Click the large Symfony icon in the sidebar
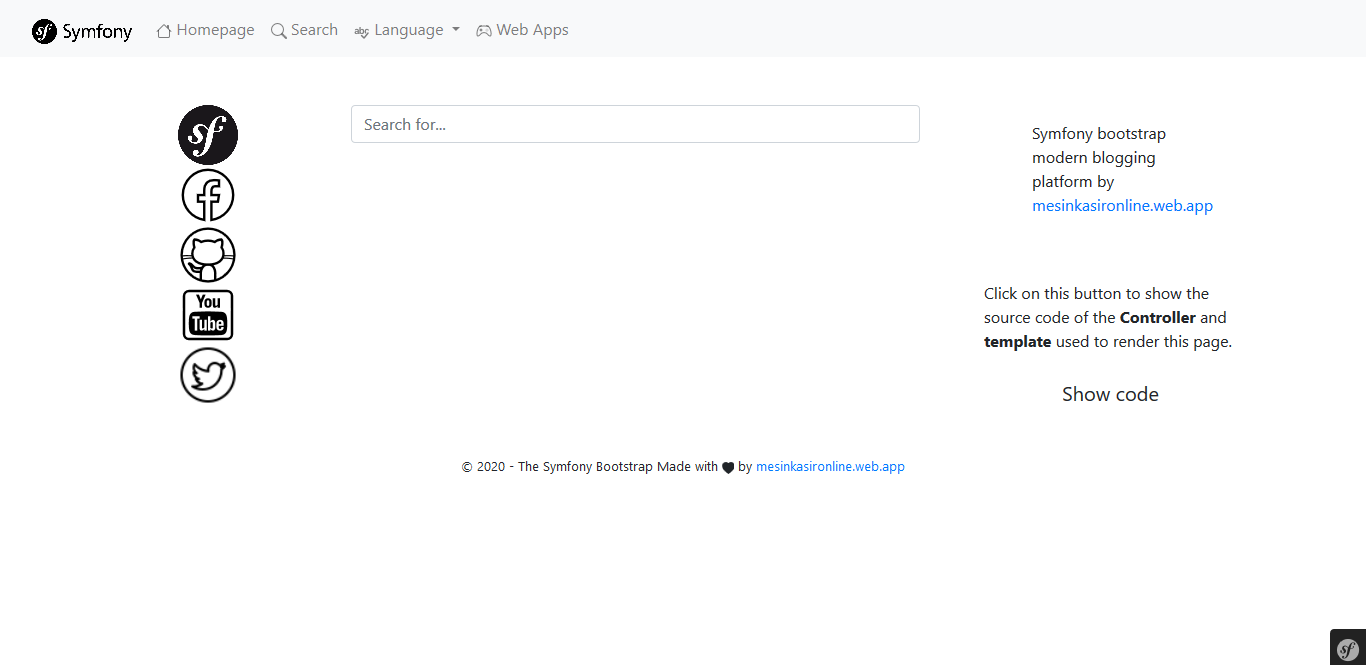 [208, 135]
